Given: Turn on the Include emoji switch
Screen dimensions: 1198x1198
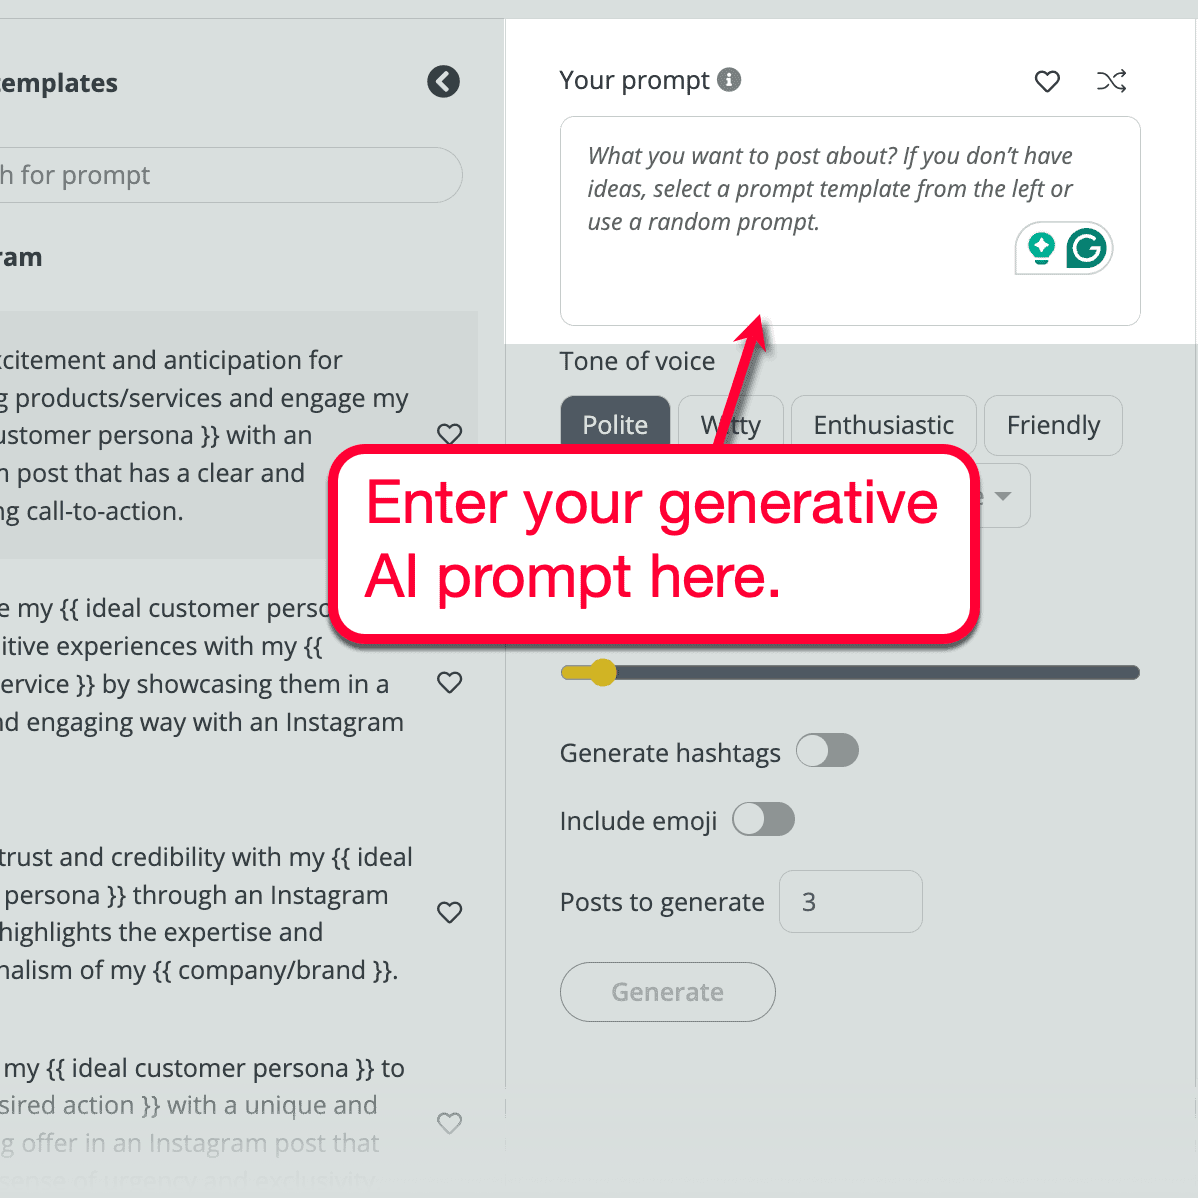Looking at the screenshot, I should 763,819.
